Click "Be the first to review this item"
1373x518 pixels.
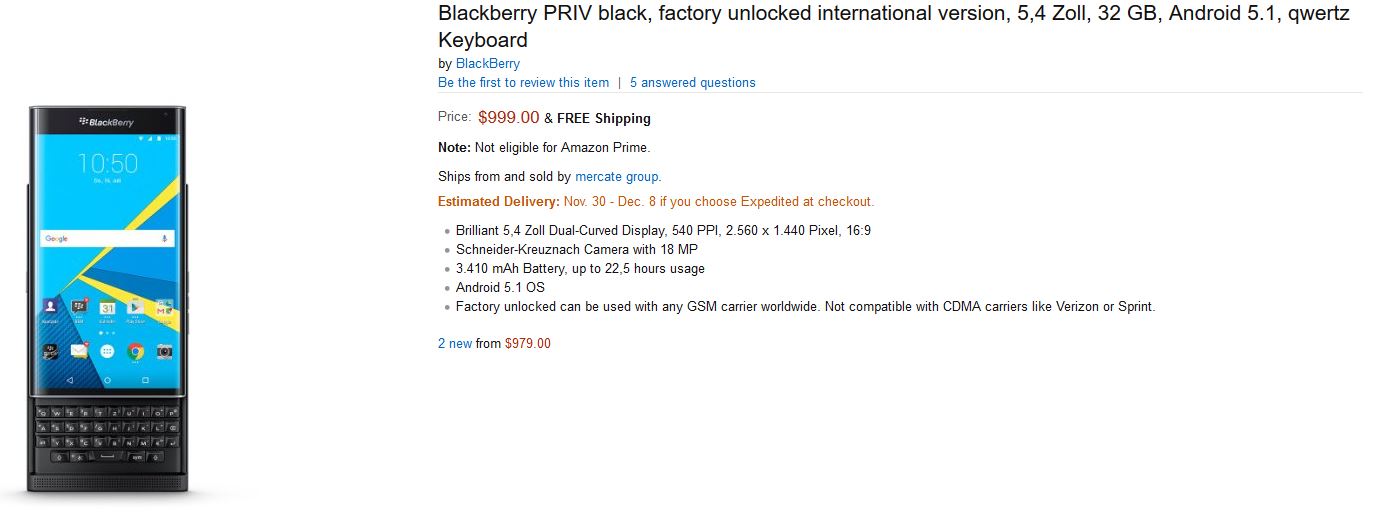click(523, 82)
